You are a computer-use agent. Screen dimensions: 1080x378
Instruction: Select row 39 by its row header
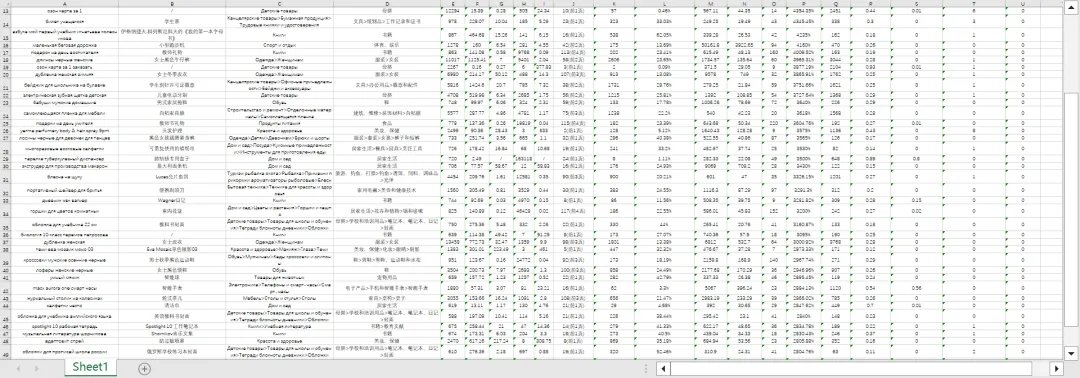6,261
